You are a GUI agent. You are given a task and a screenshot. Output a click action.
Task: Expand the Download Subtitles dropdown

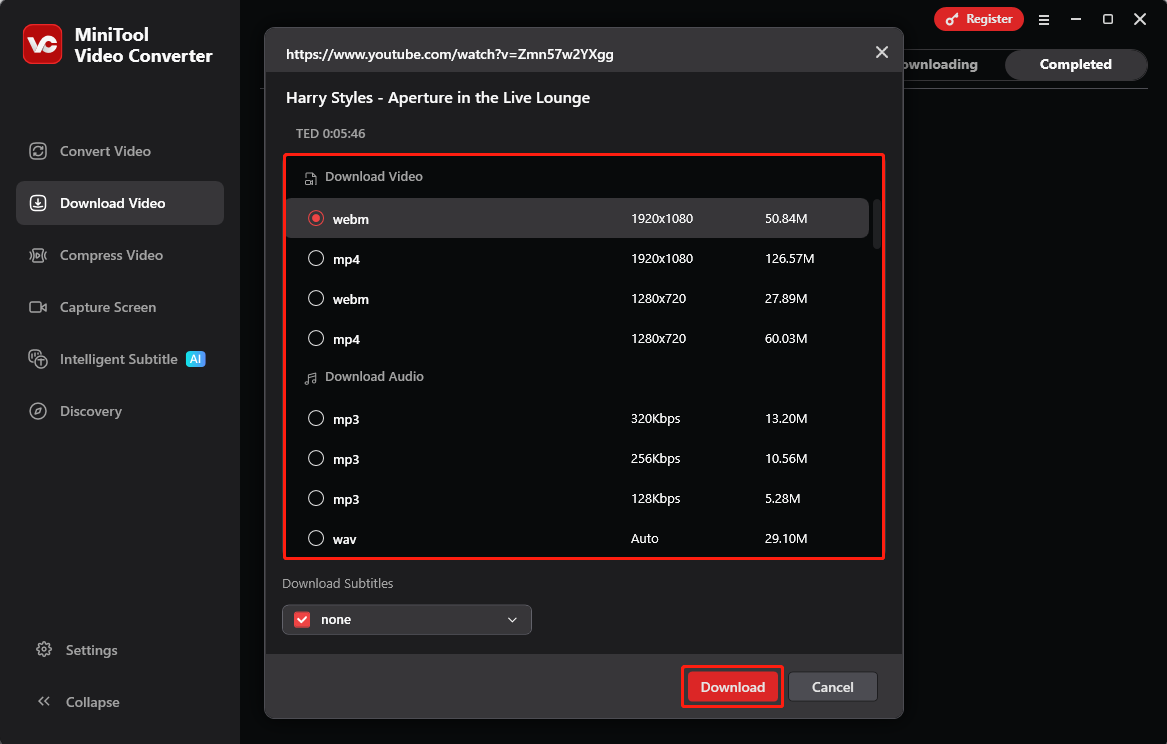513,619
